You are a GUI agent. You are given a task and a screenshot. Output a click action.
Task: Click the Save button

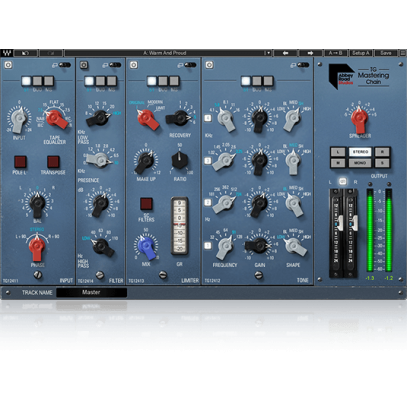[386, 53]
